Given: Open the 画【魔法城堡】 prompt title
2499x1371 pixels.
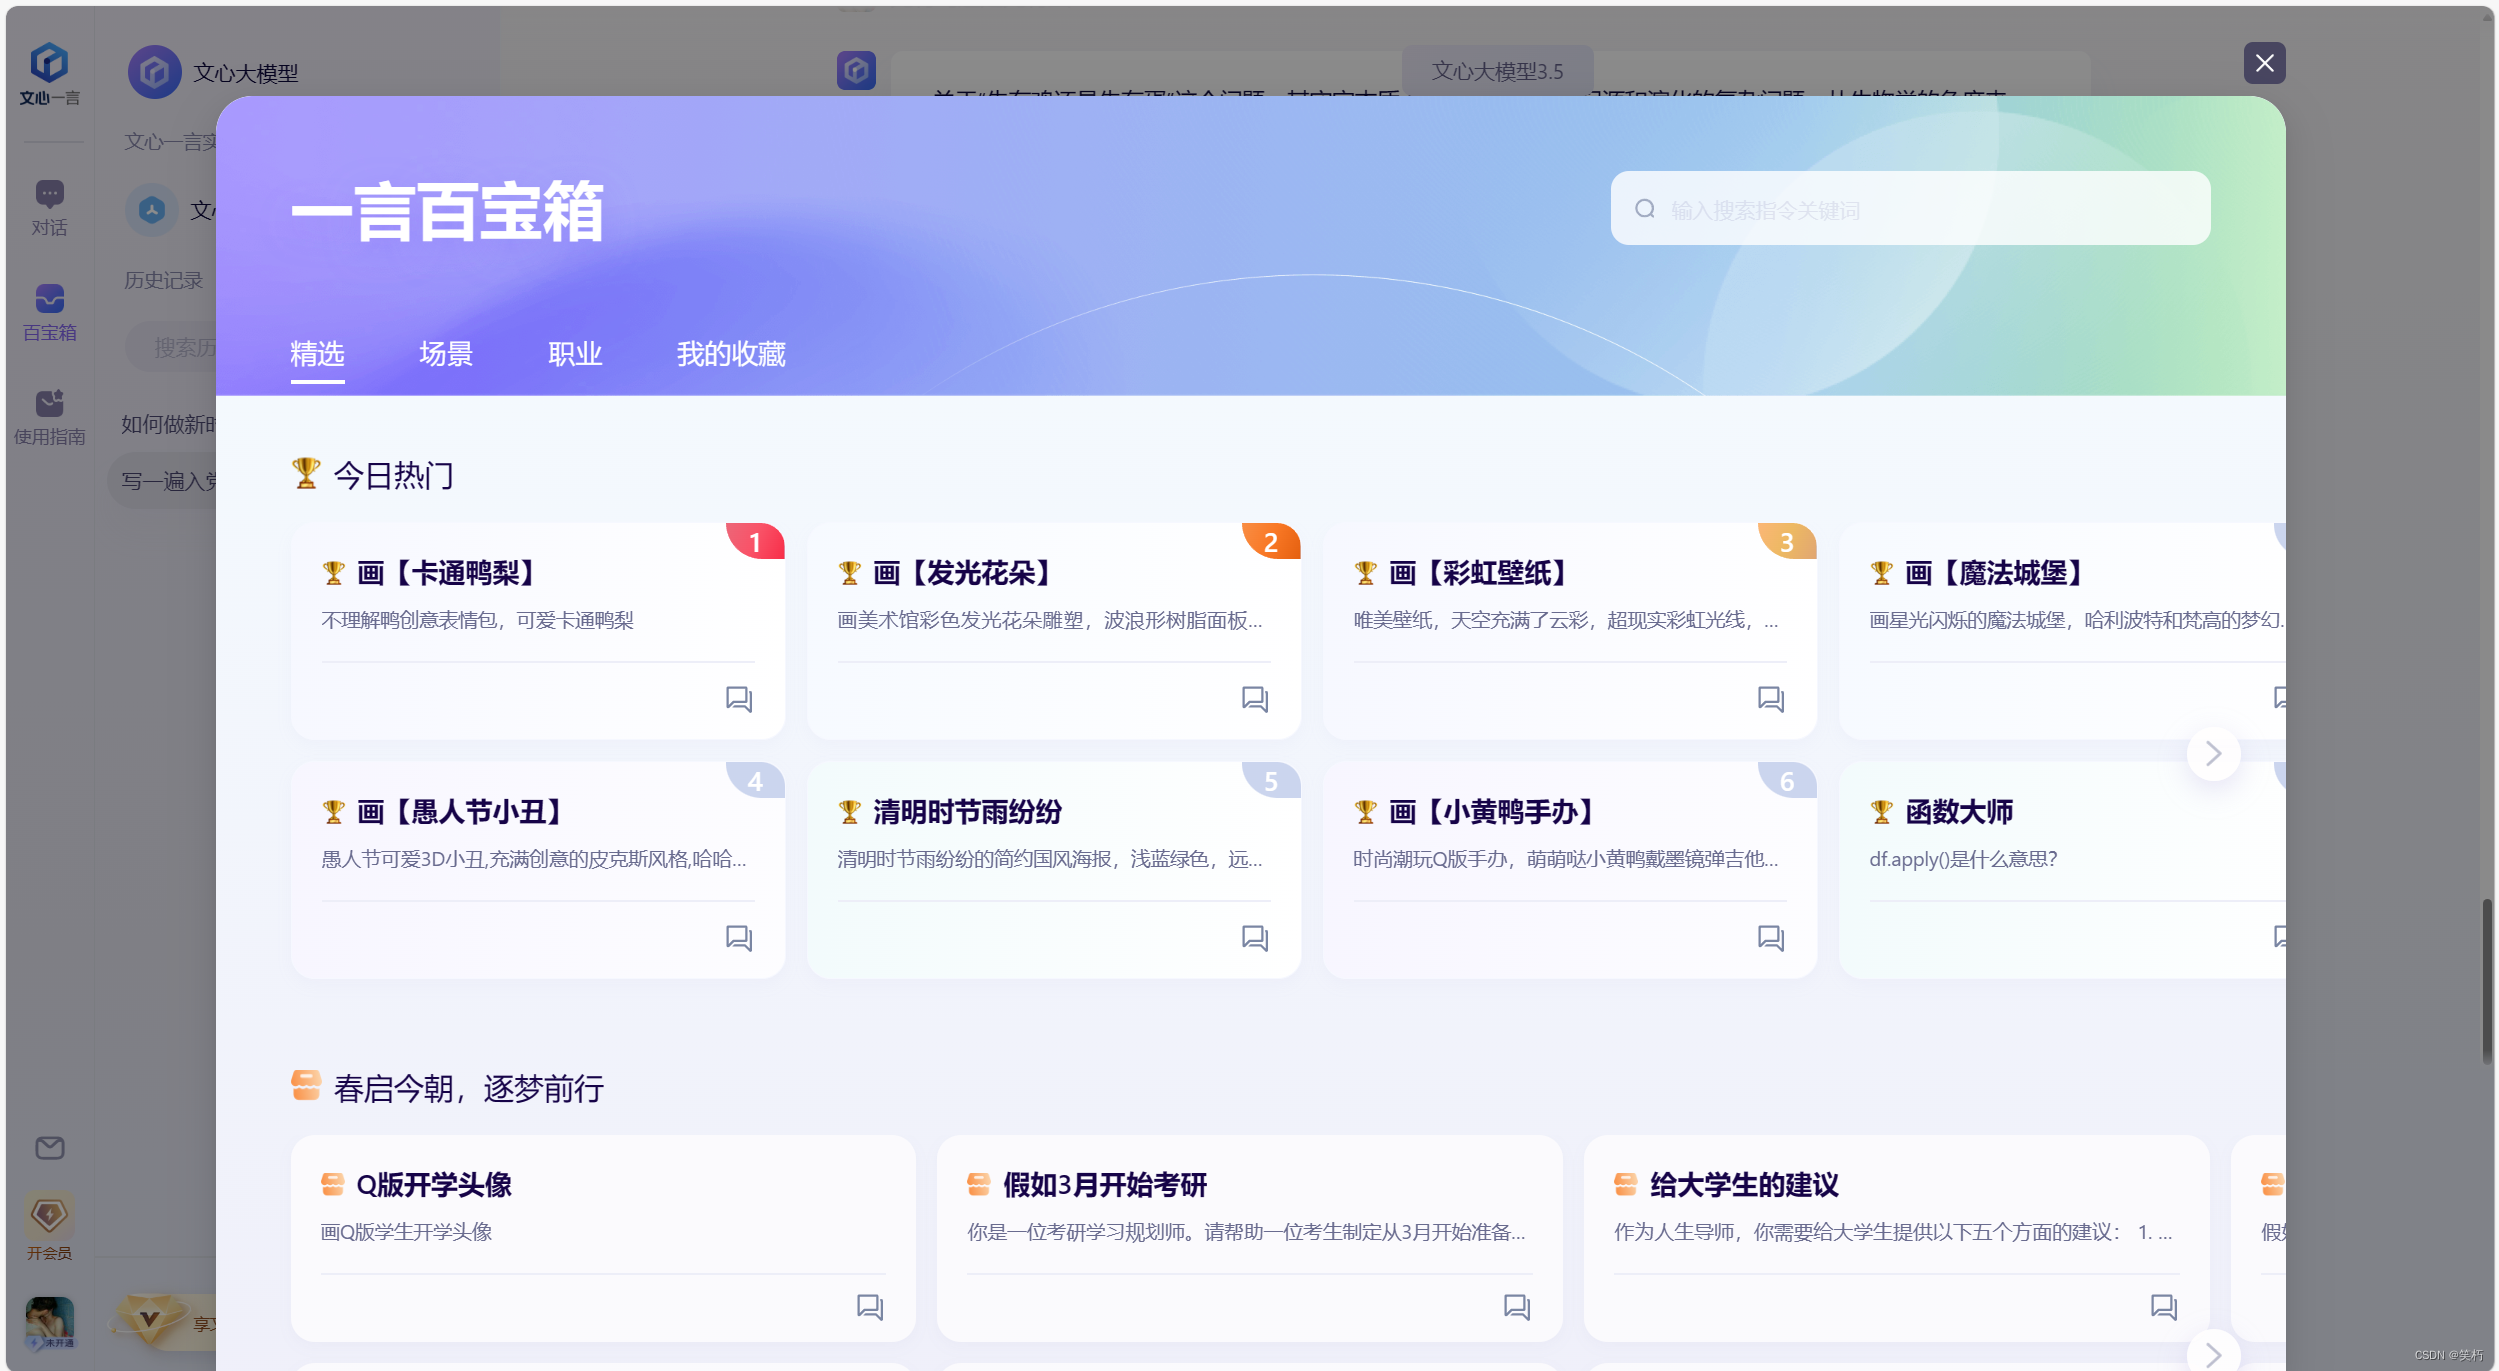Looking at the screenshot, I should 1994,573.
